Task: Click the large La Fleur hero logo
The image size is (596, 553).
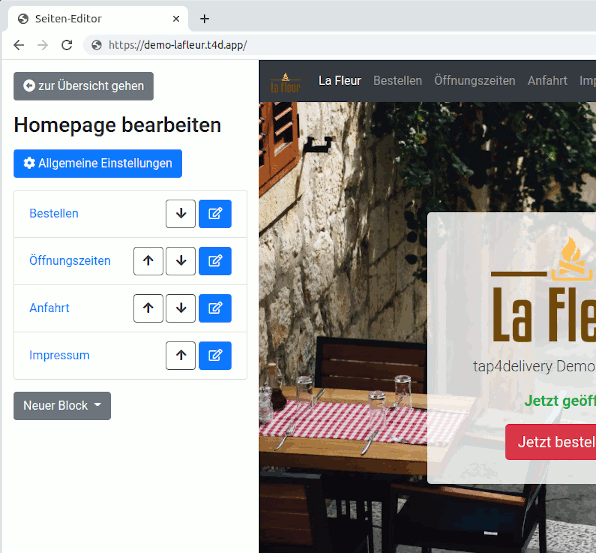Action: click(543, 290)
